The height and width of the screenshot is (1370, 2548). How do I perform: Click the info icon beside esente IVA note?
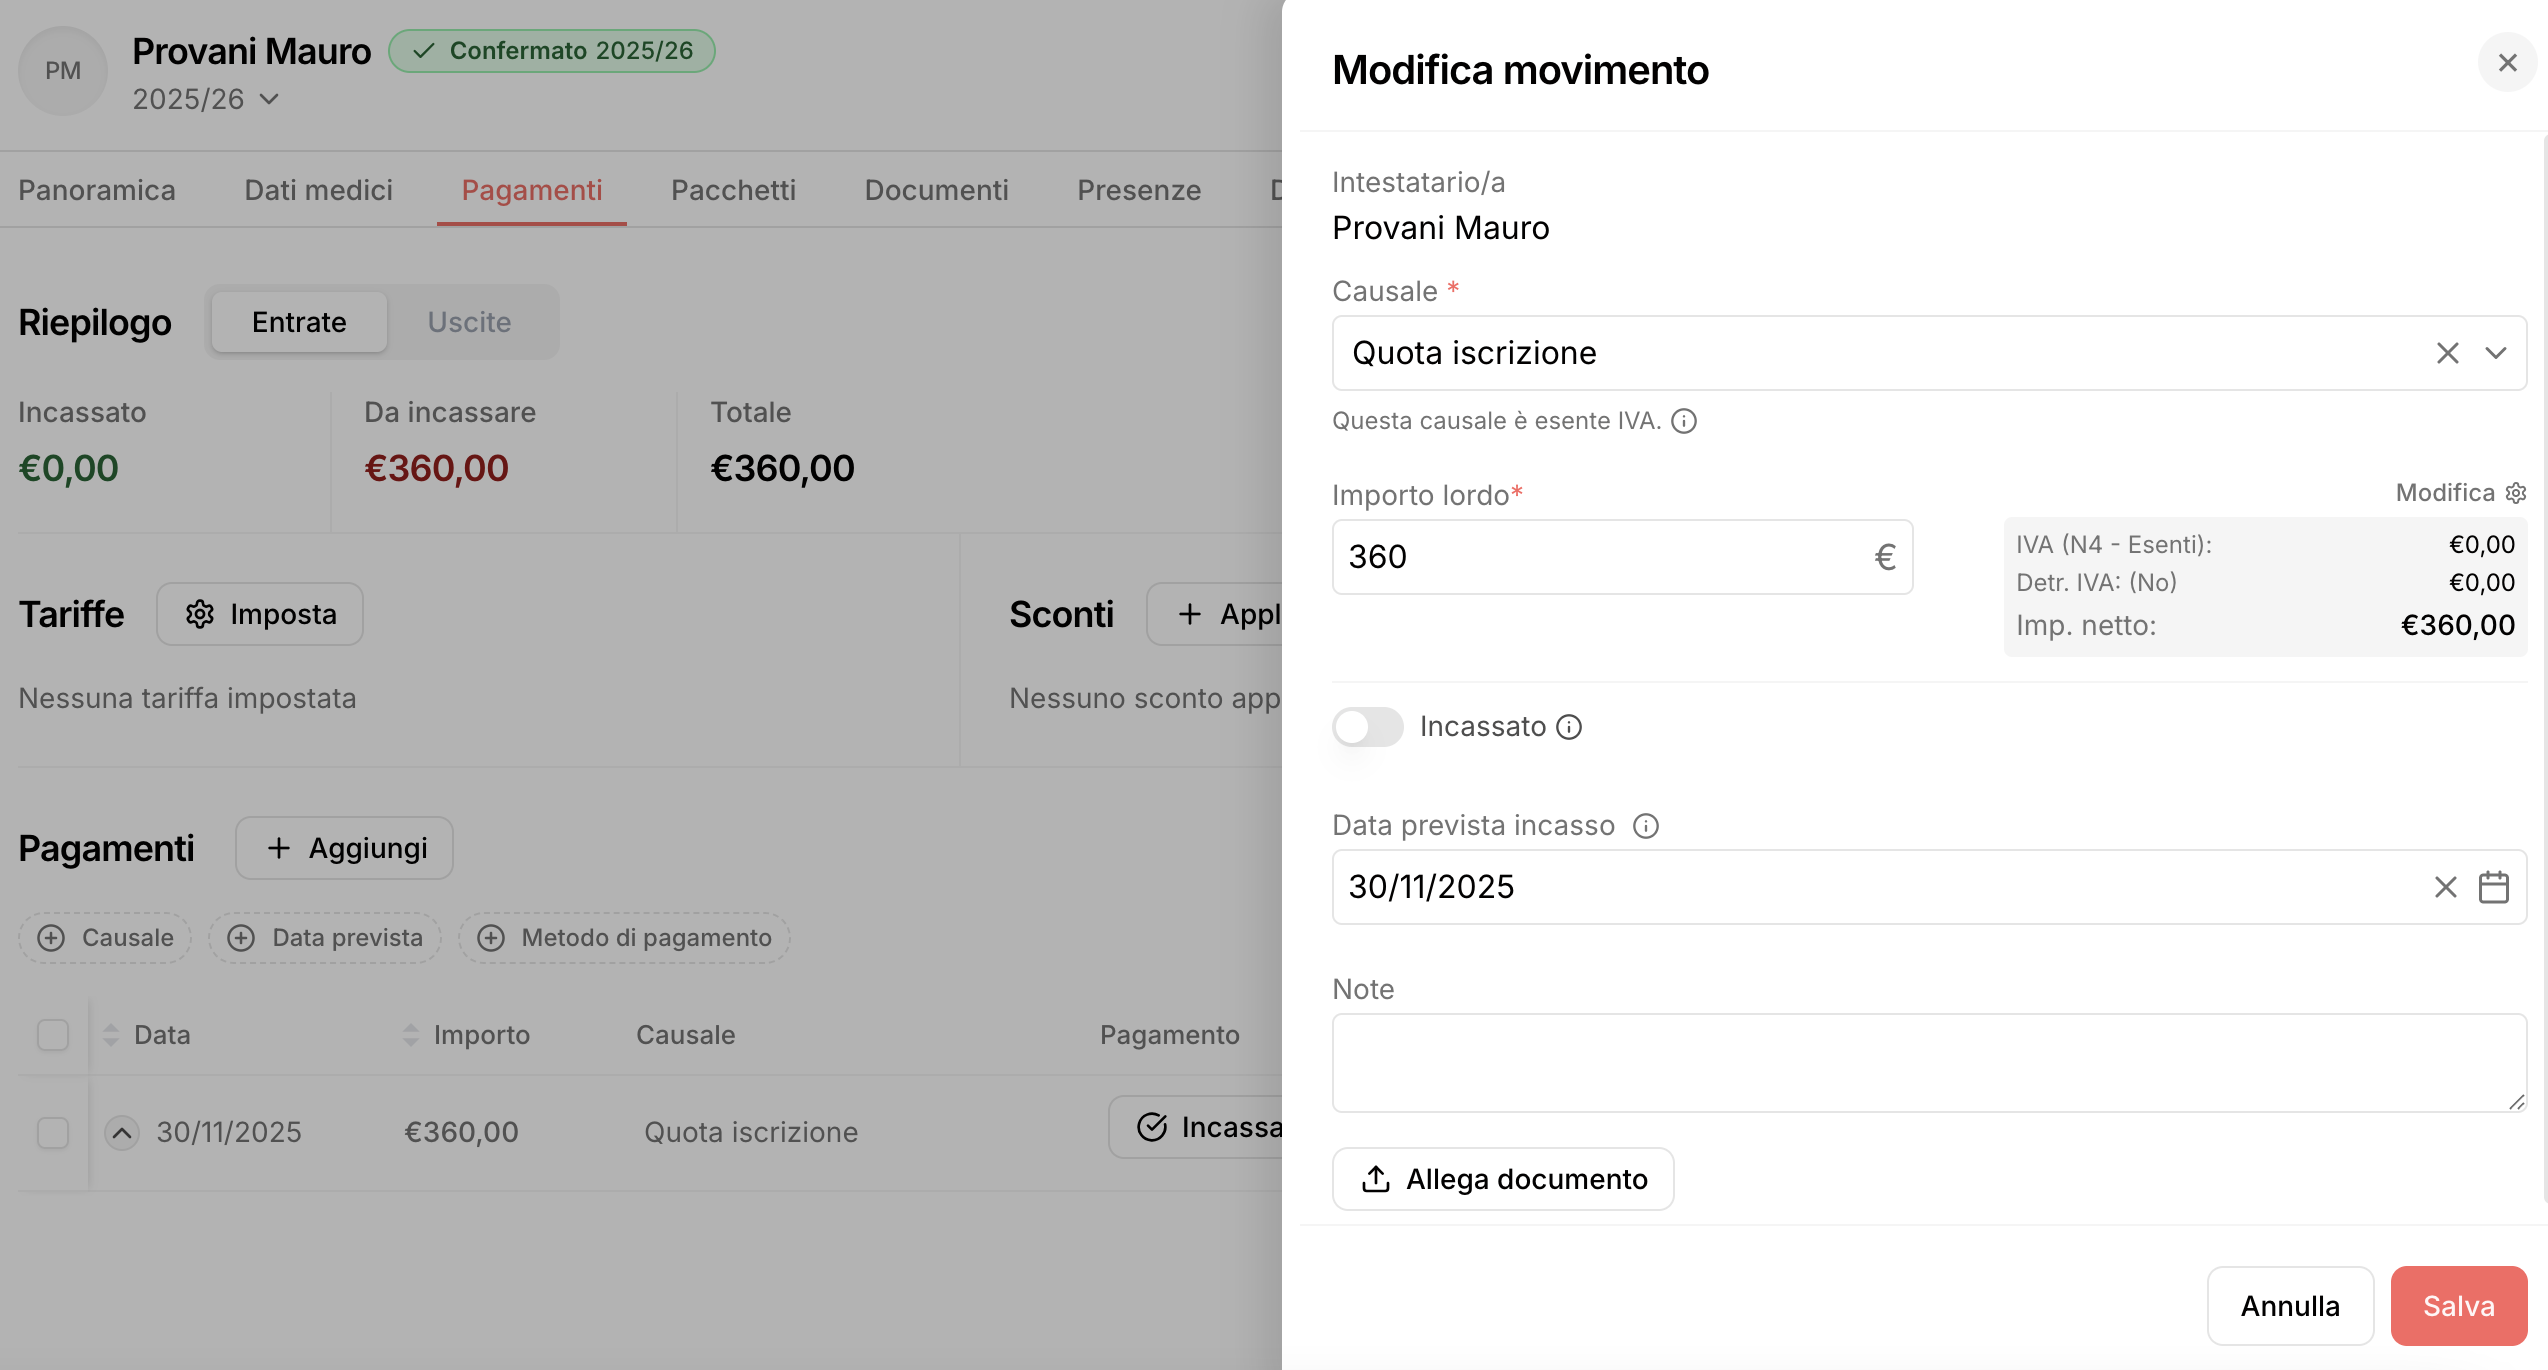pos(1684,421)
